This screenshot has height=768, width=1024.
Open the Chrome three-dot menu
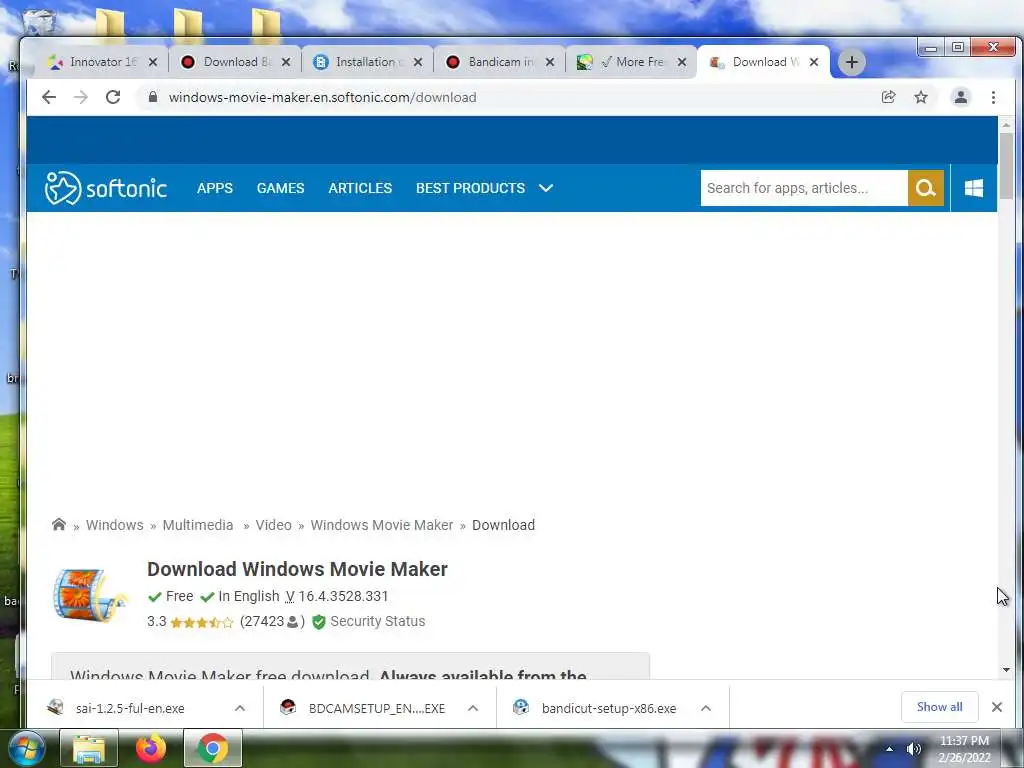[993, 97]
